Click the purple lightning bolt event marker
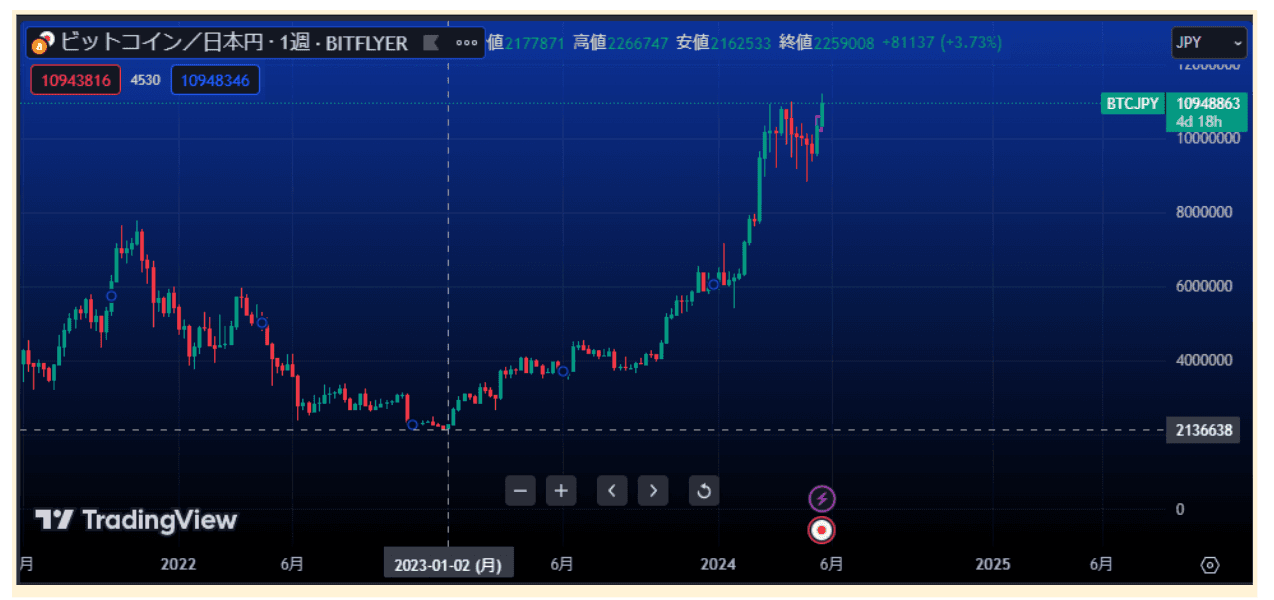1274x600 pixels. click(x=822, y=498)
